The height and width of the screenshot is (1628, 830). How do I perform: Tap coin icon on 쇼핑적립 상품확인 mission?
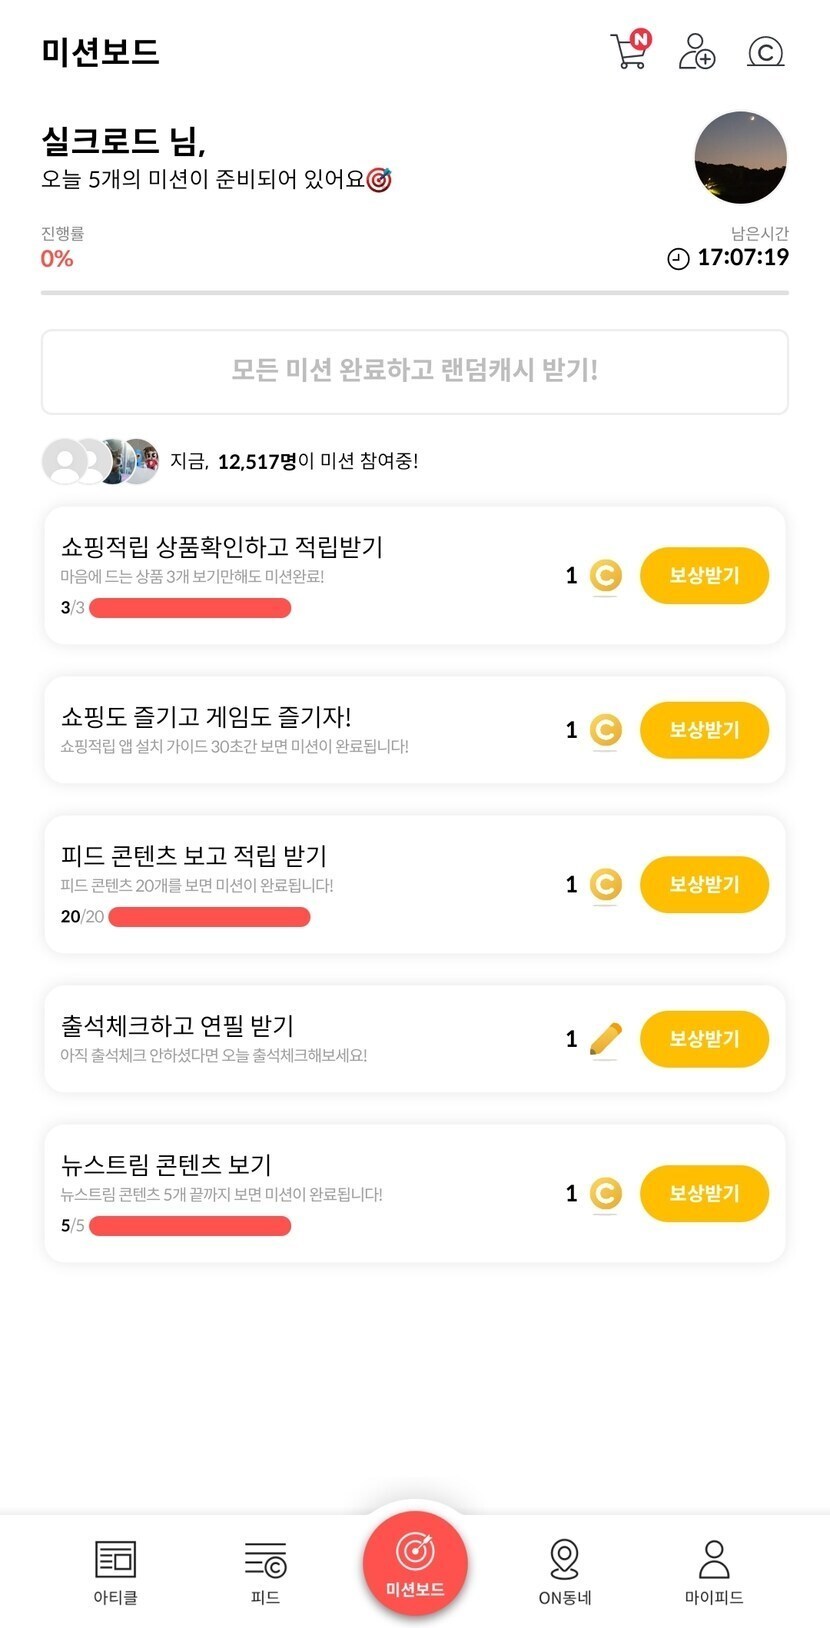point(605,576)
